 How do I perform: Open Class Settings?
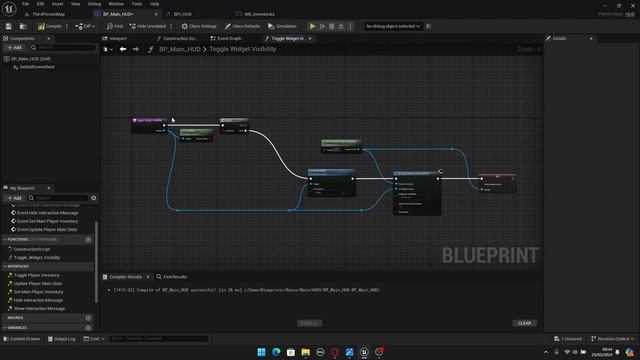click(x=199, y=26)
